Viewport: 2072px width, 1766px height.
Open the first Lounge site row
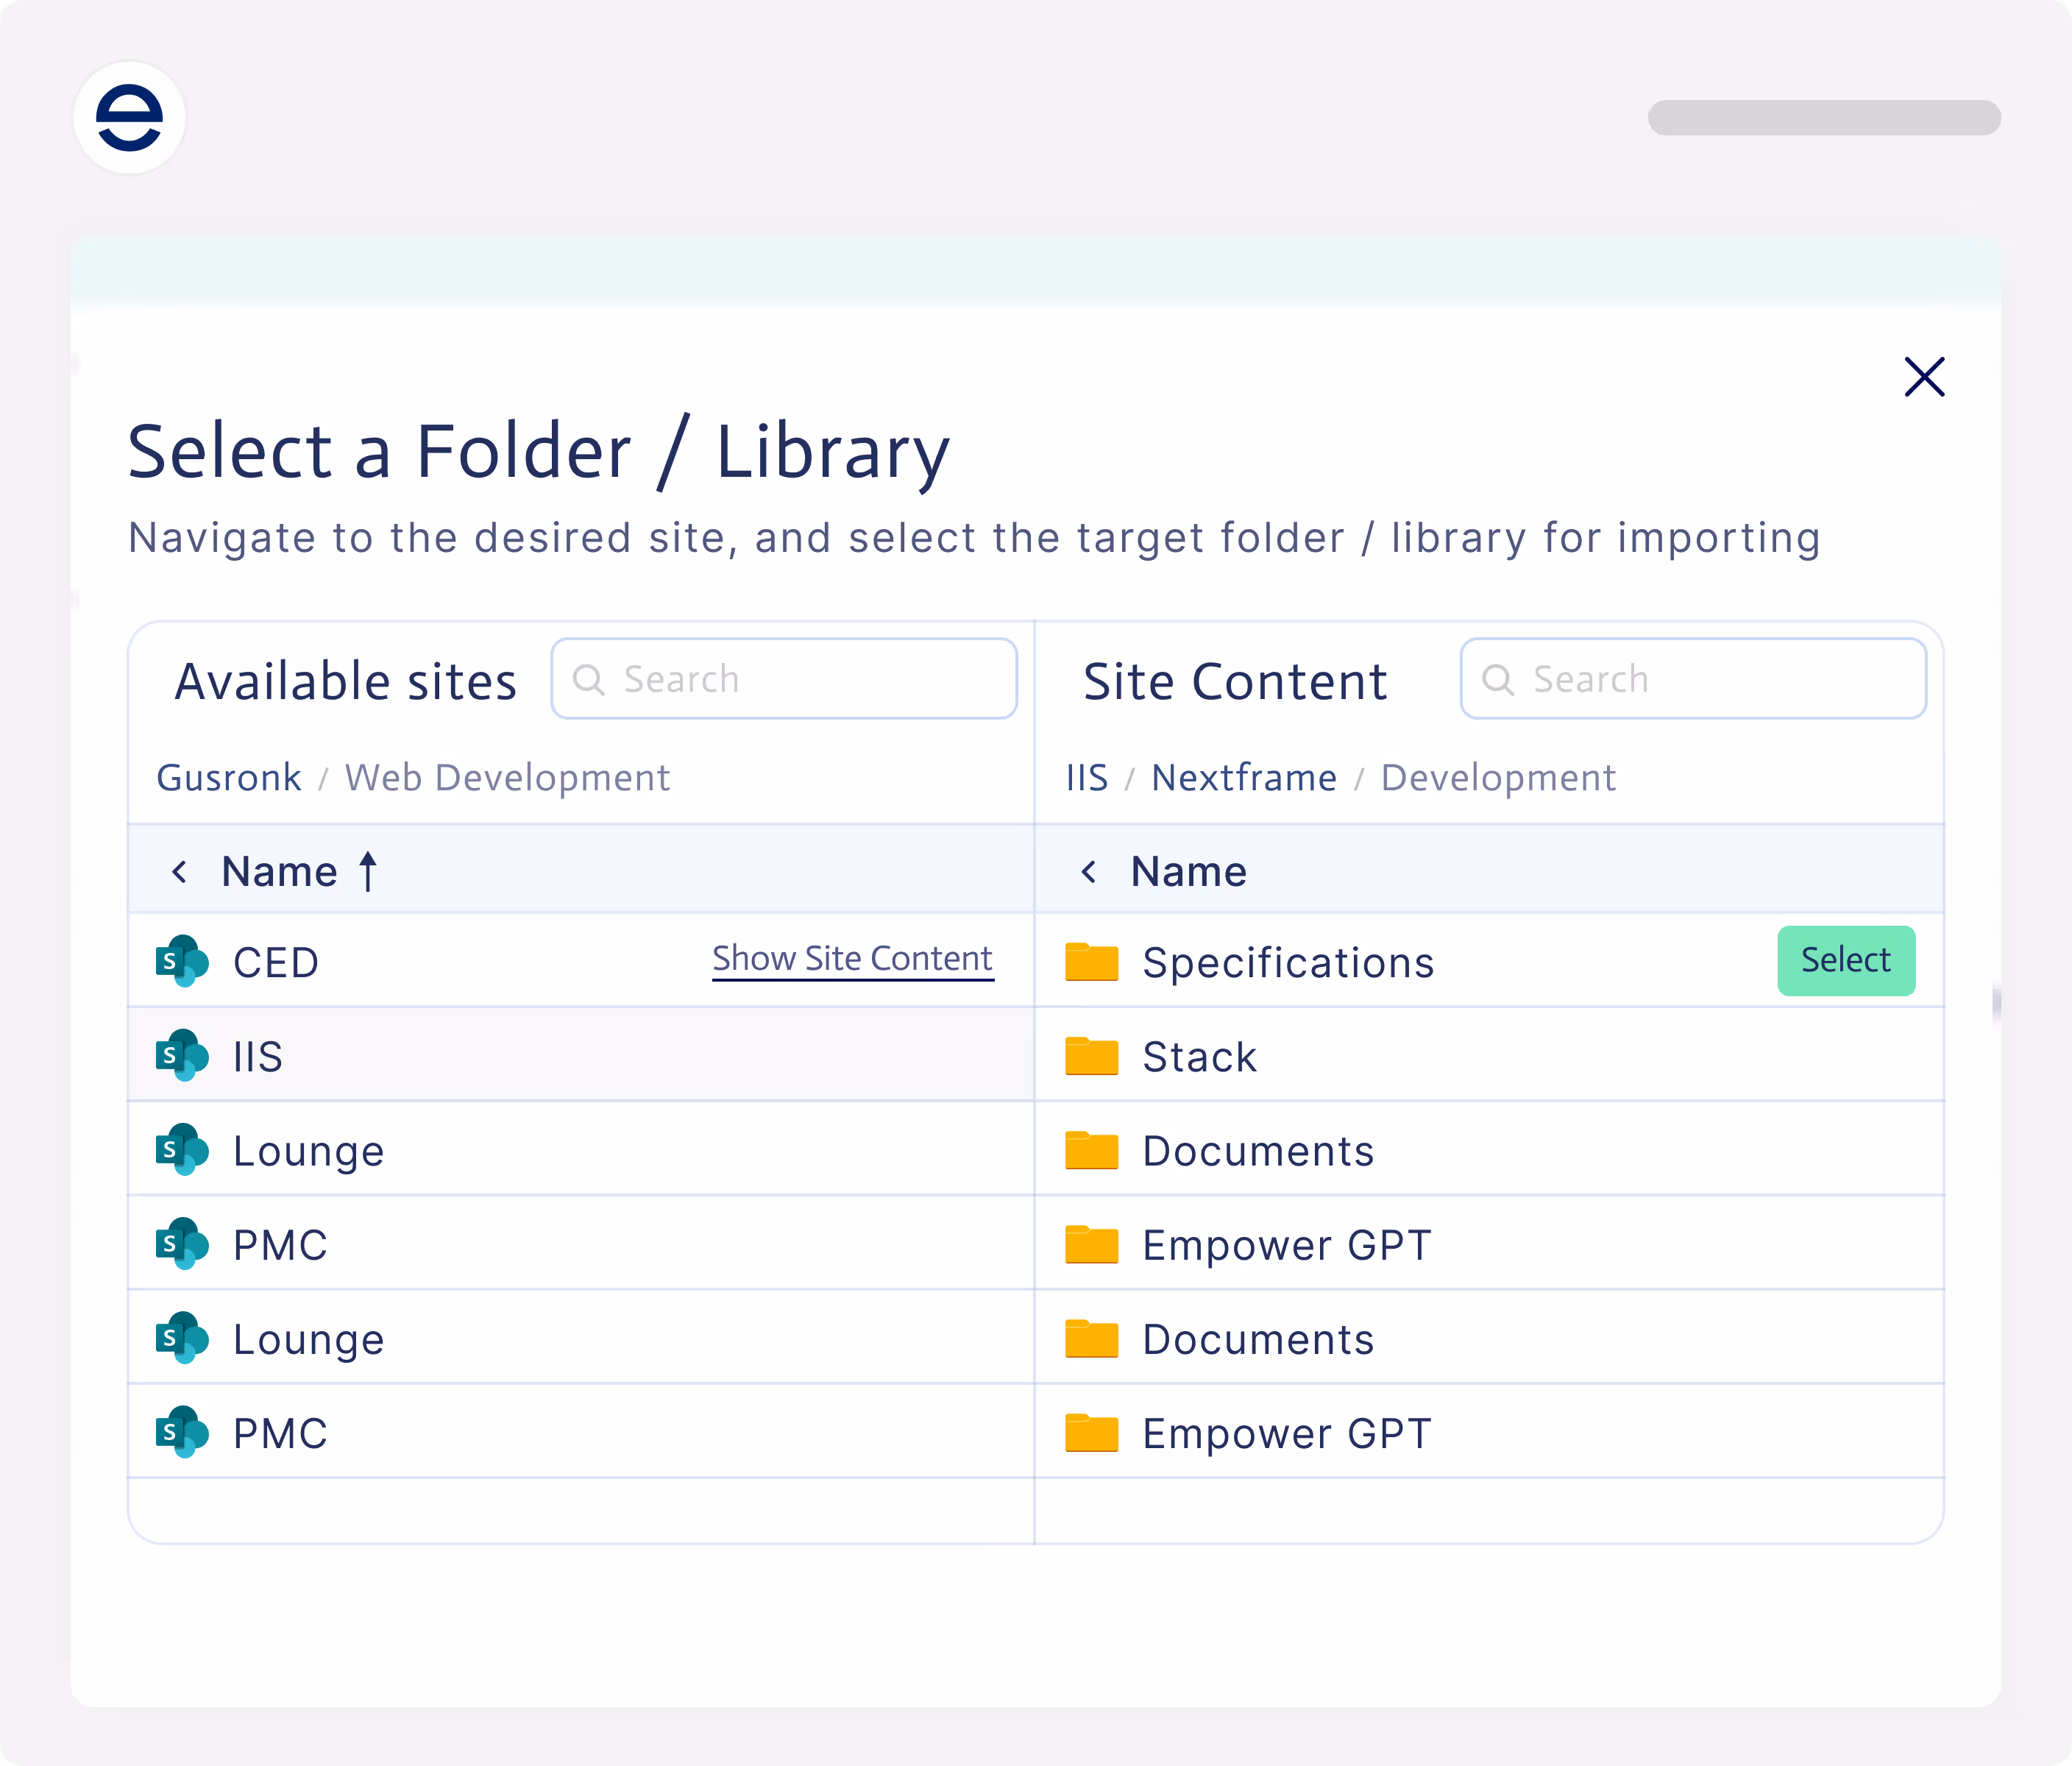308,1151
